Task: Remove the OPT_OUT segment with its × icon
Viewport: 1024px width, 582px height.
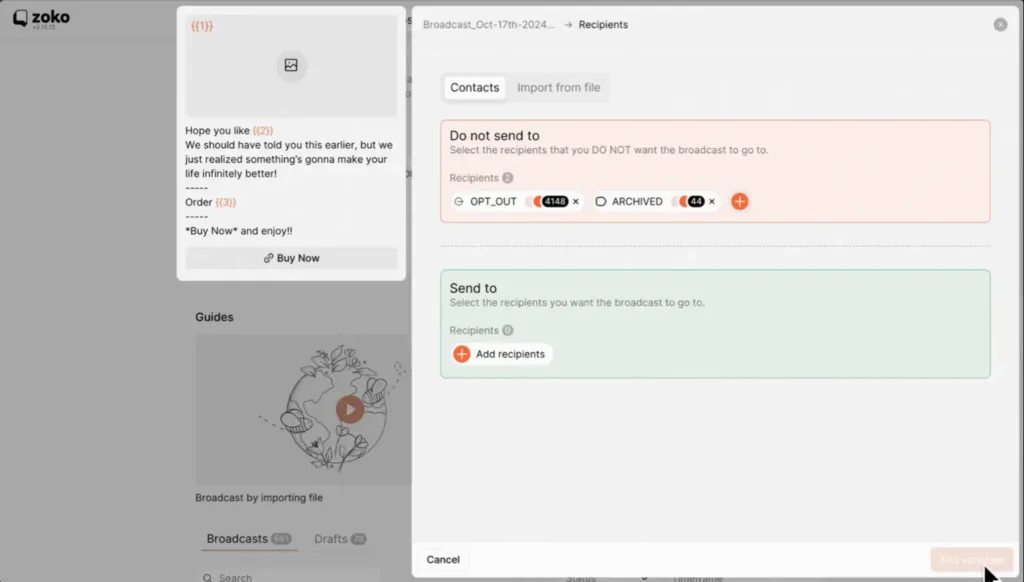Action: [x=576, y=201]
